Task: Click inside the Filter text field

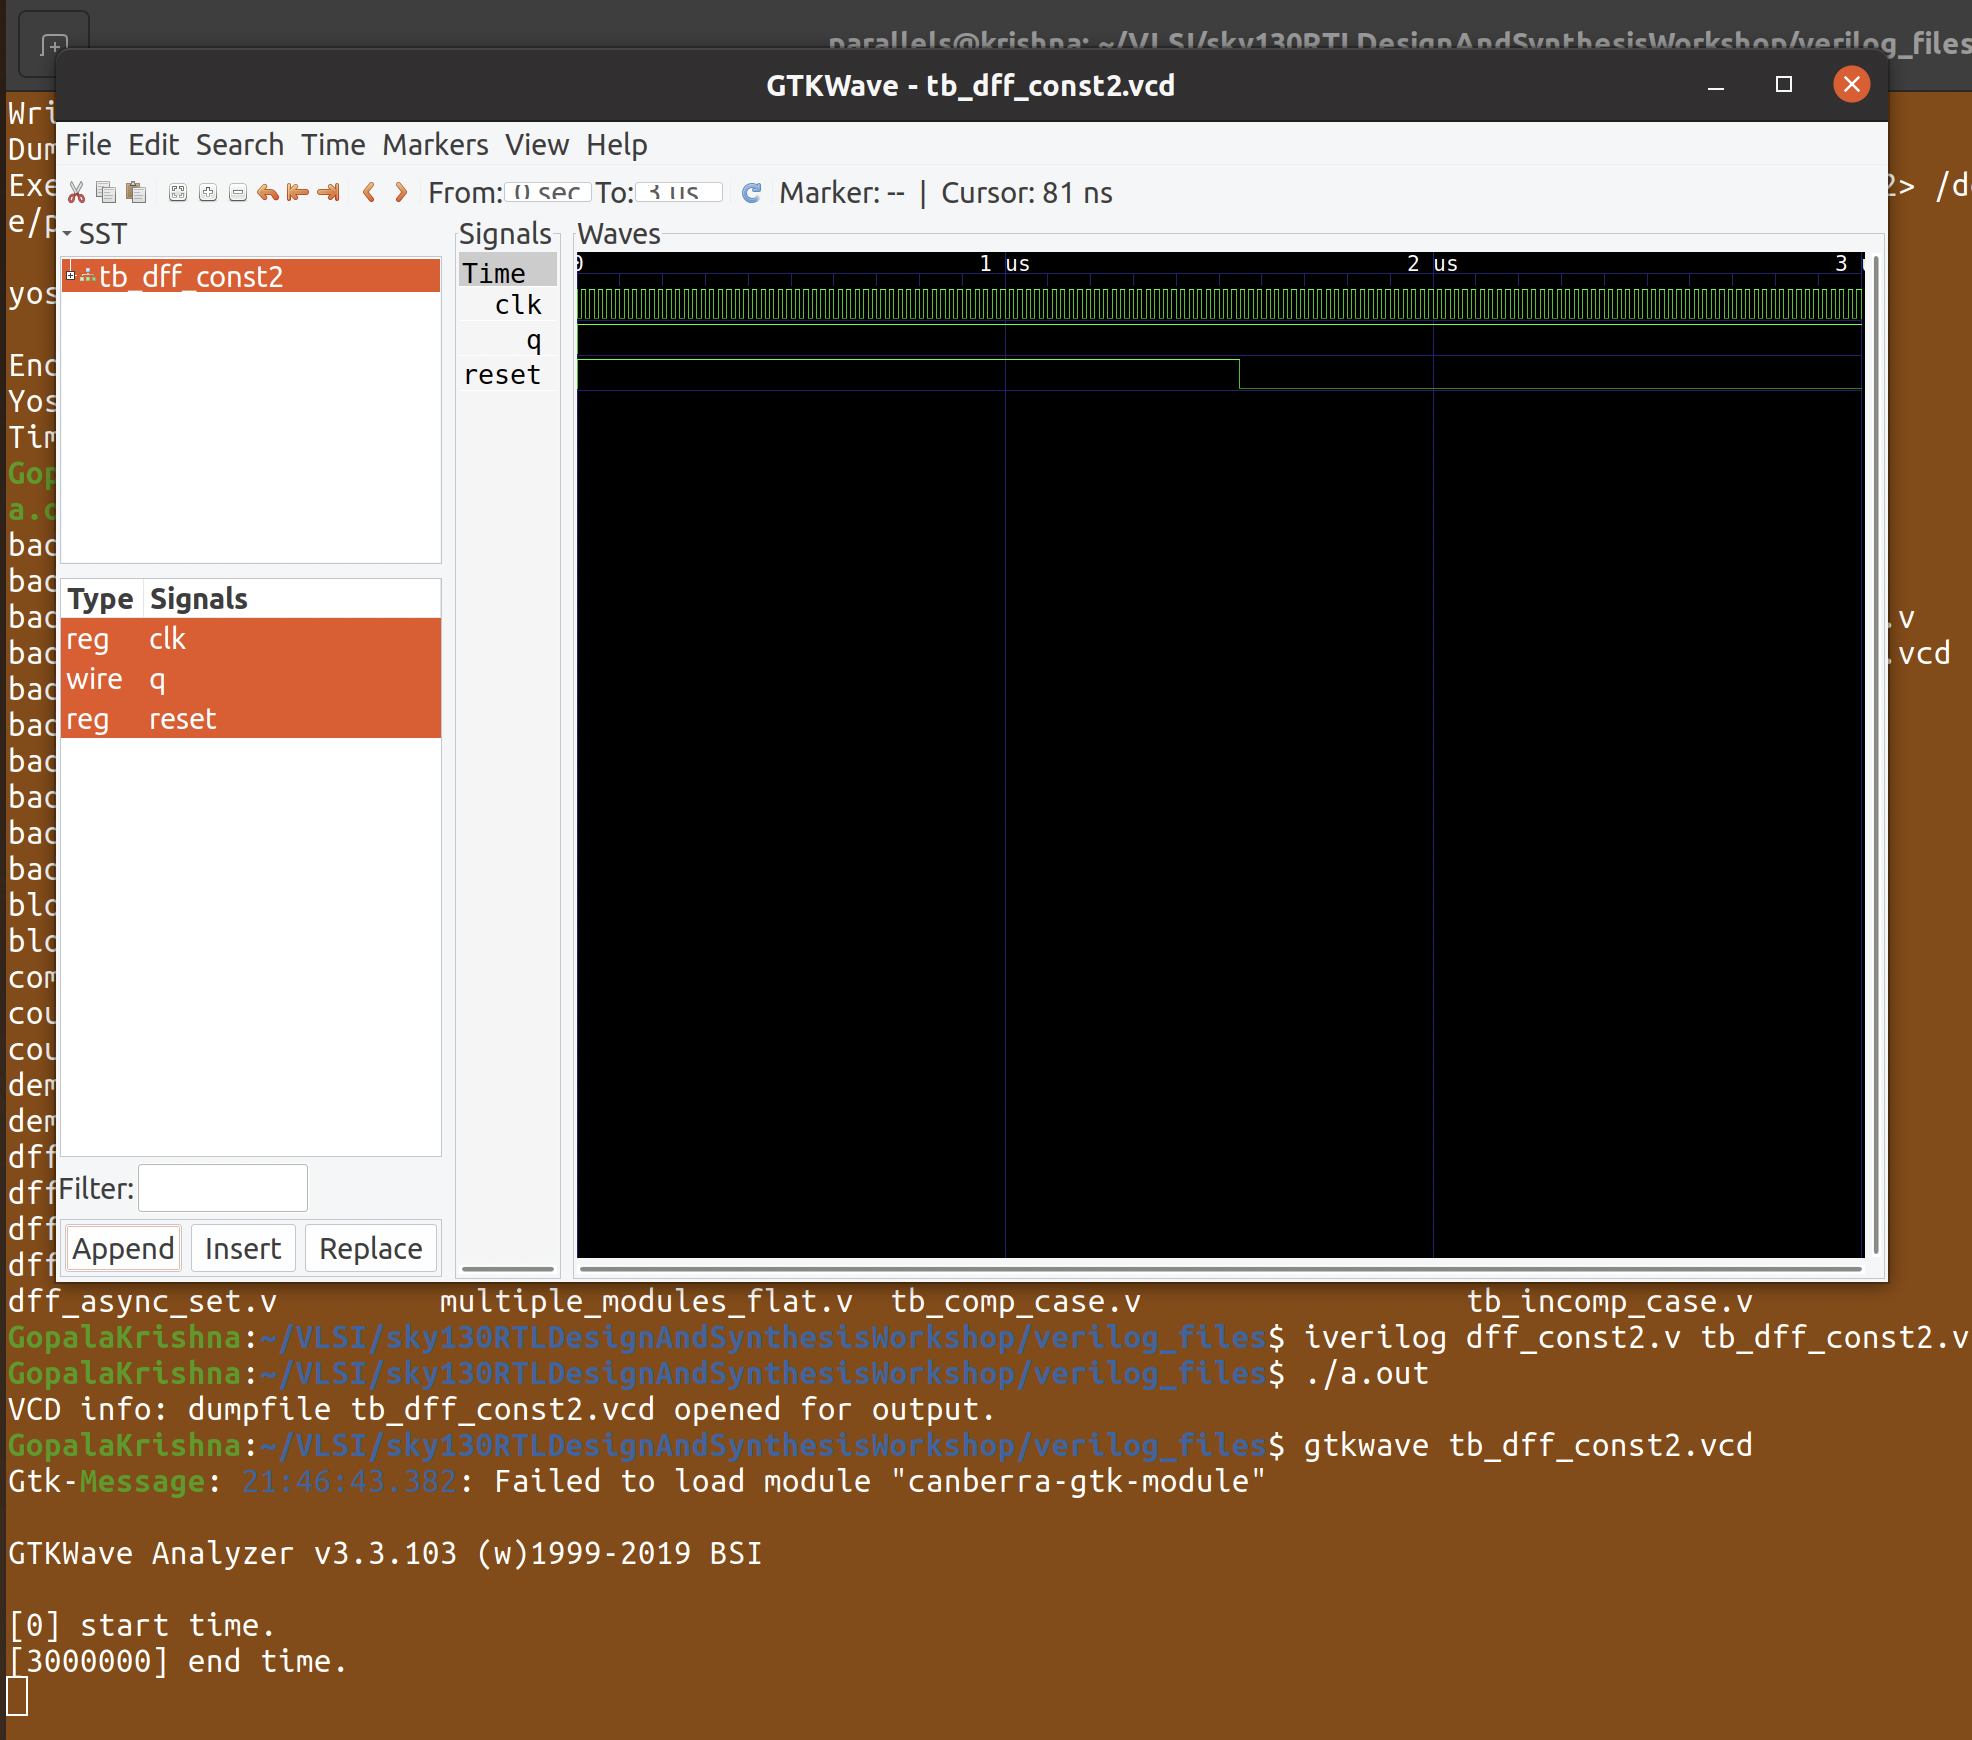Action: pos(222,1188)
